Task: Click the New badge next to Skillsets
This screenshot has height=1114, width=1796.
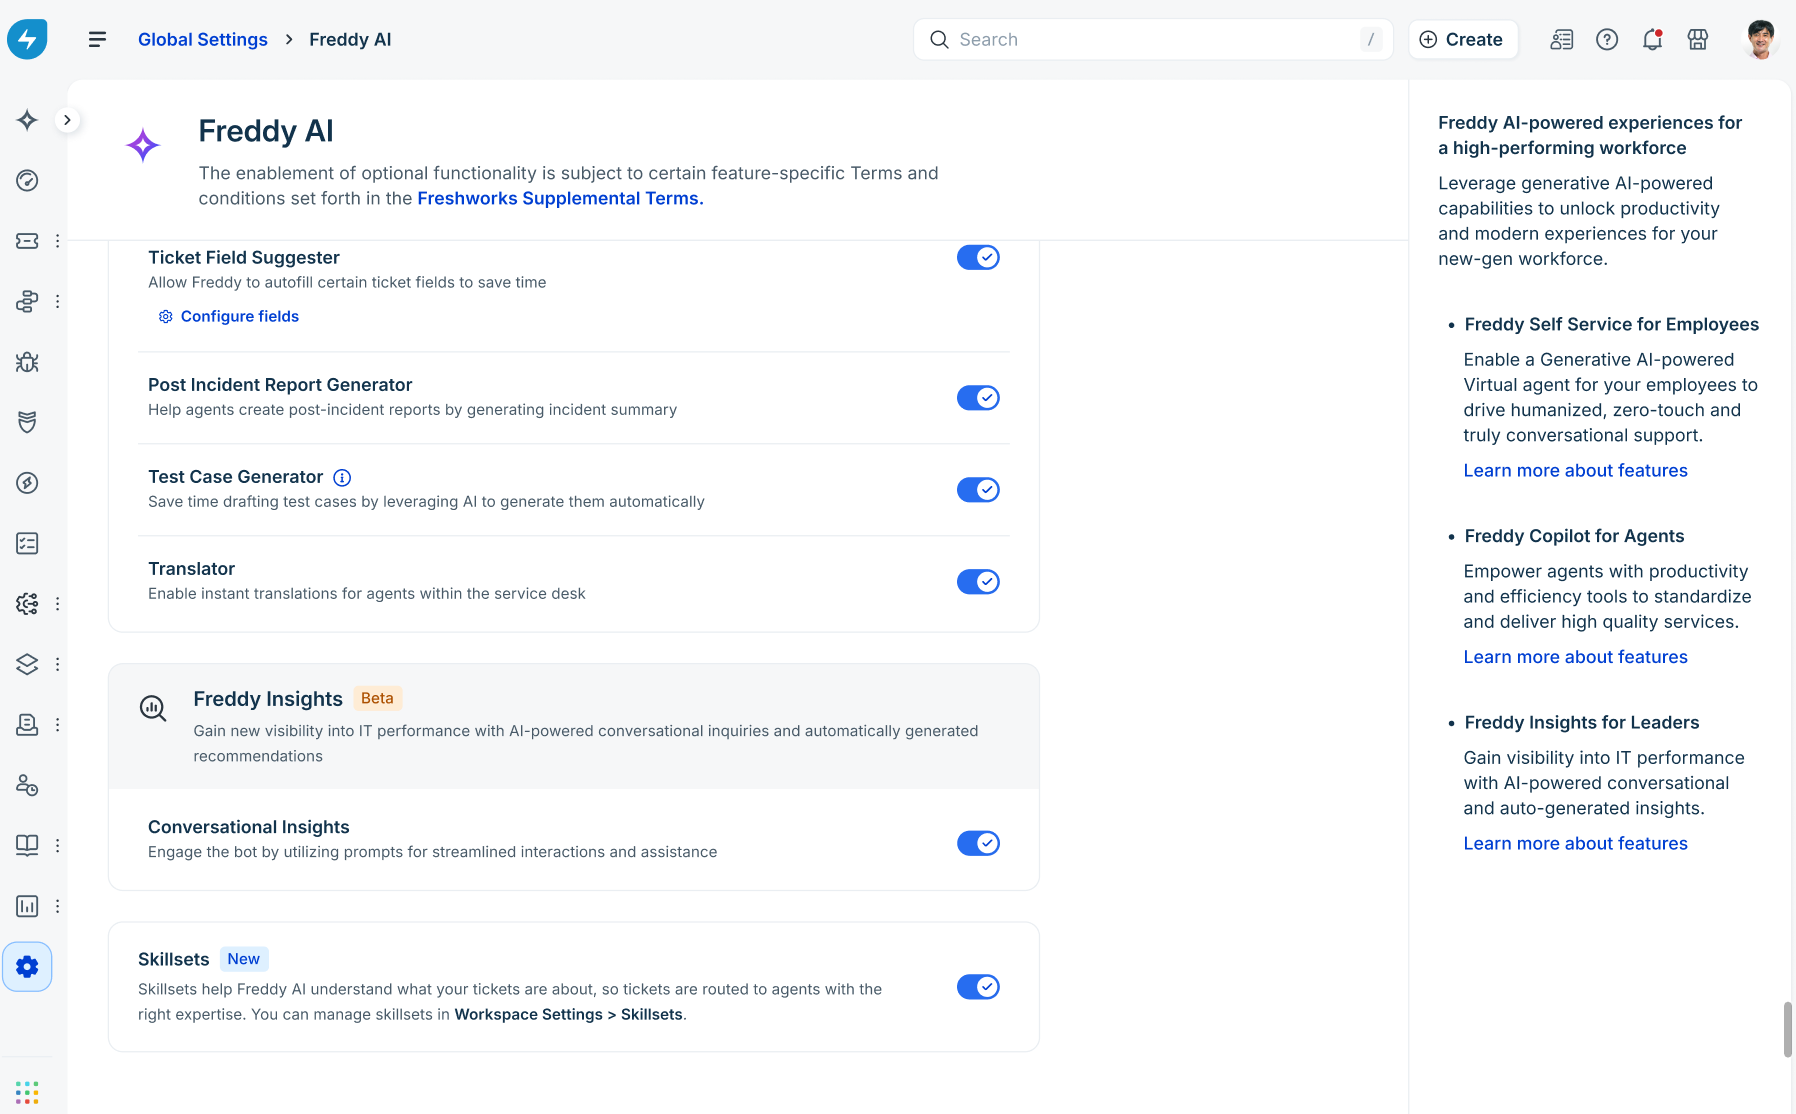Action: (243, 959)
